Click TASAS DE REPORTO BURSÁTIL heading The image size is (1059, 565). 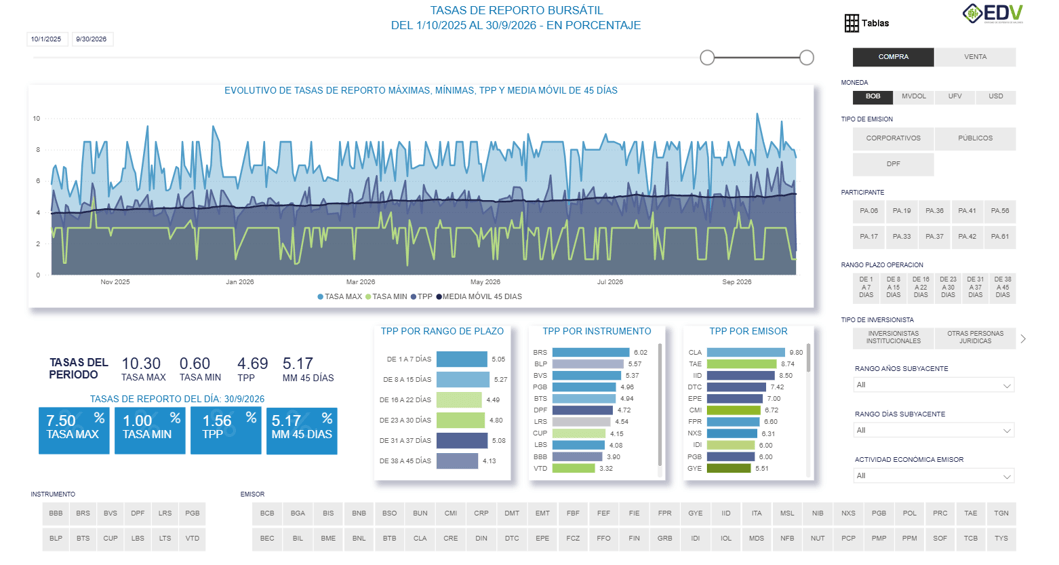point(516,11)
